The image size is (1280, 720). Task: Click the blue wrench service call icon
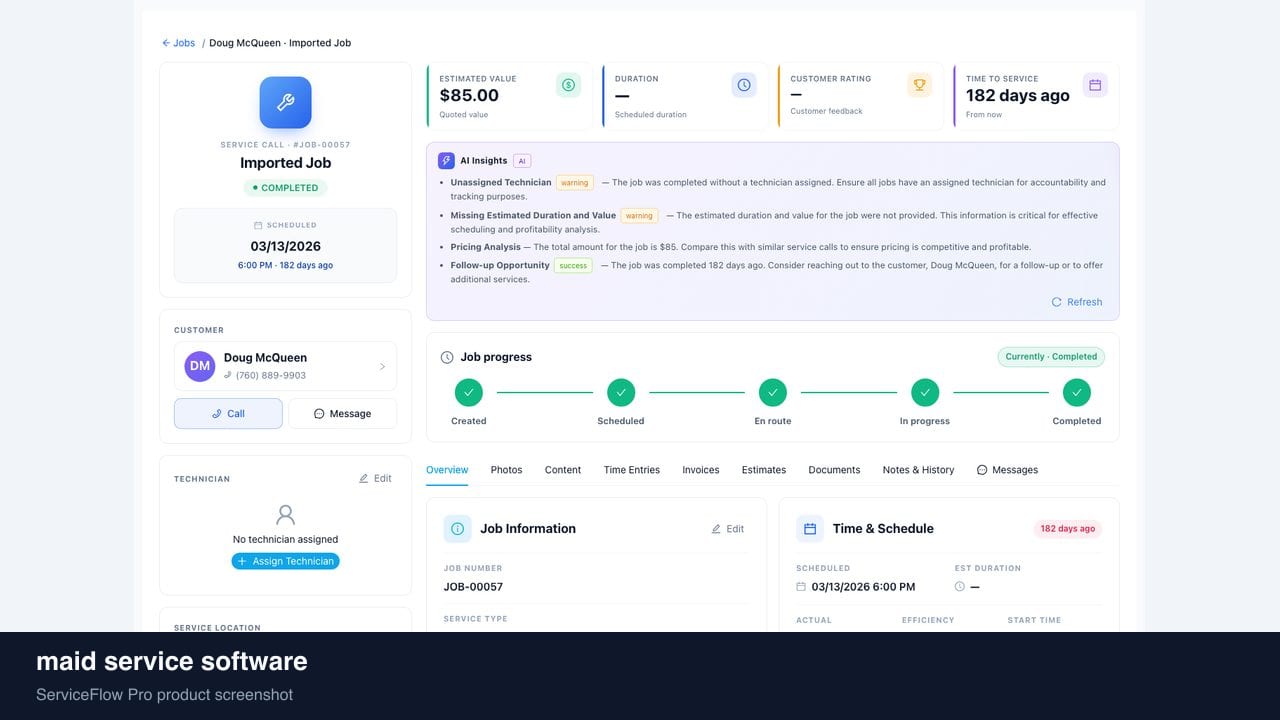coord(285,103)
